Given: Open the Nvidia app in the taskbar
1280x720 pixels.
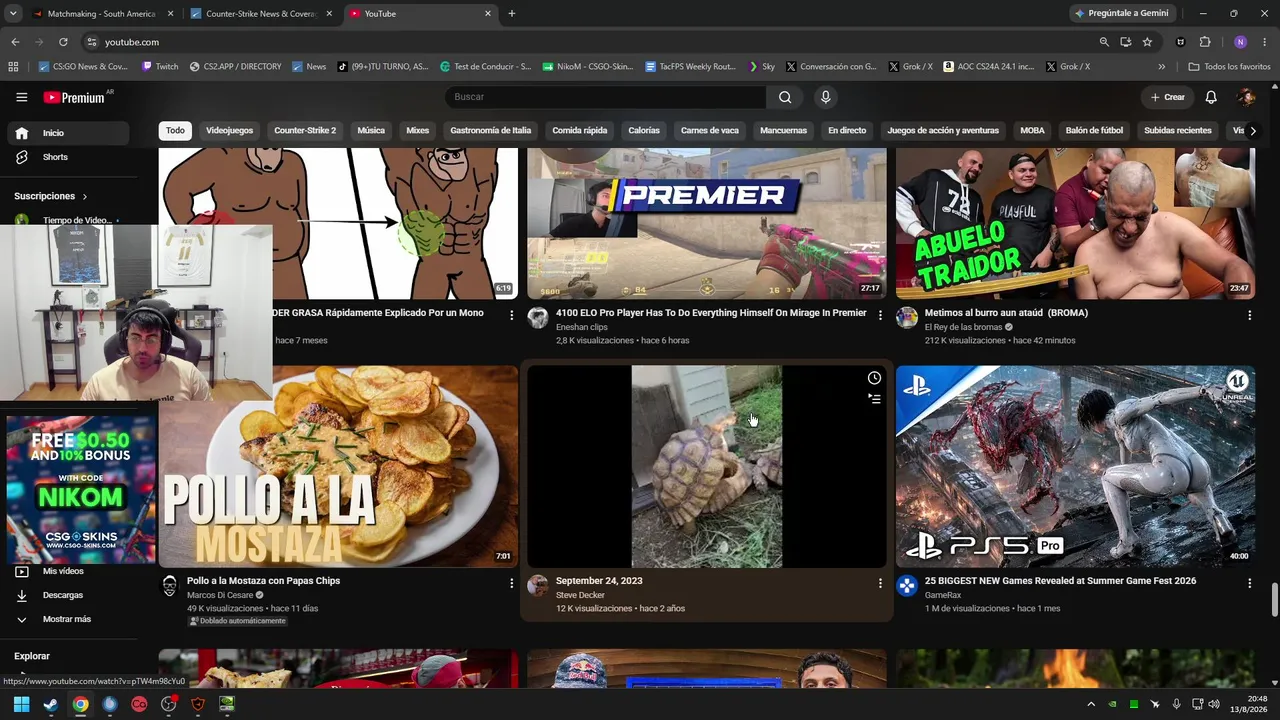Looking at the screenshot, I should (227, 704).
